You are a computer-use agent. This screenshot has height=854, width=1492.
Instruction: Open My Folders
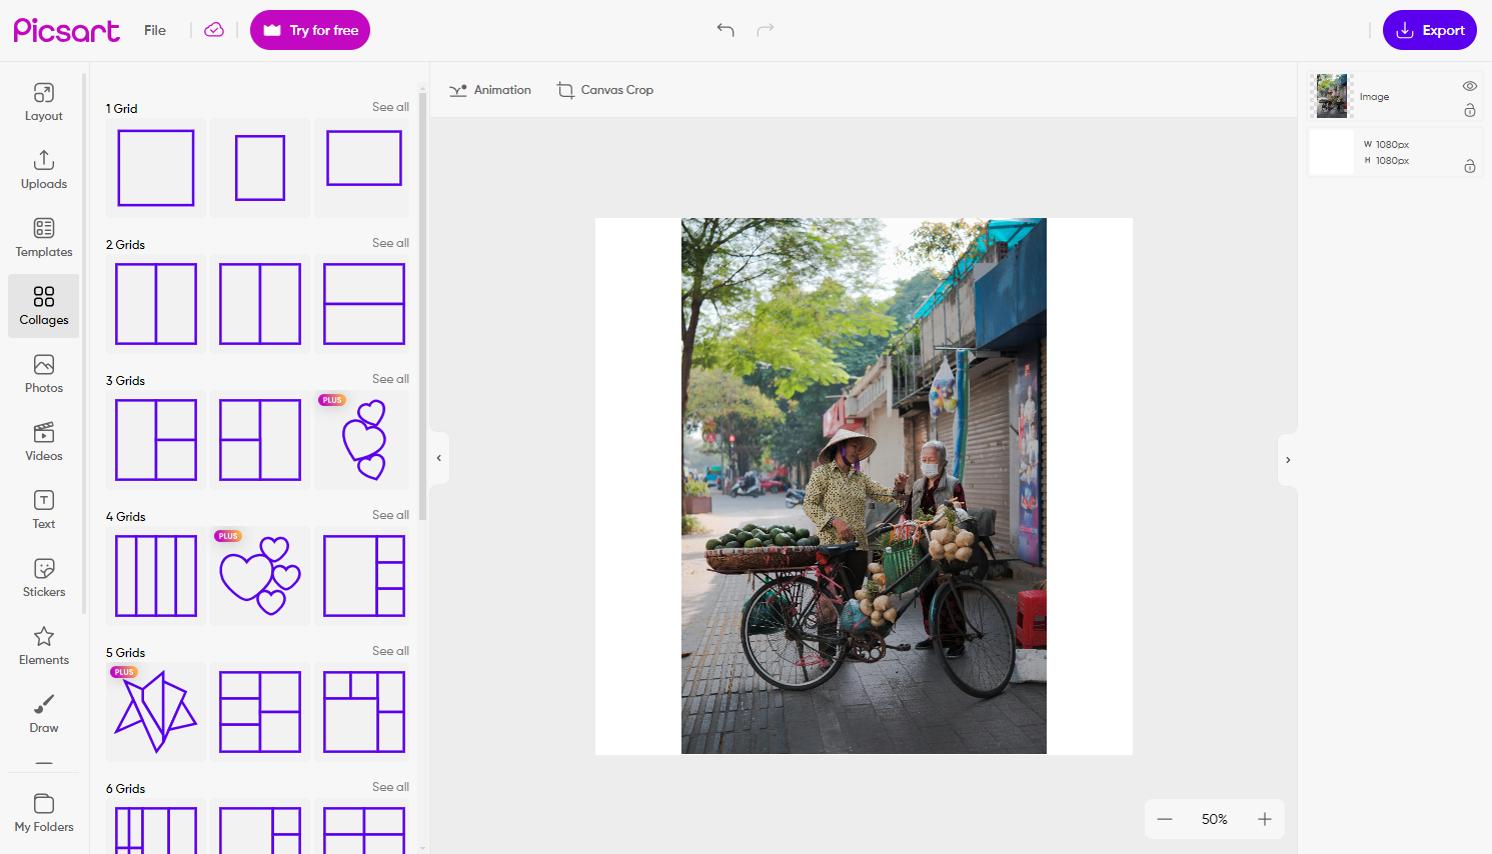(43, 812)
